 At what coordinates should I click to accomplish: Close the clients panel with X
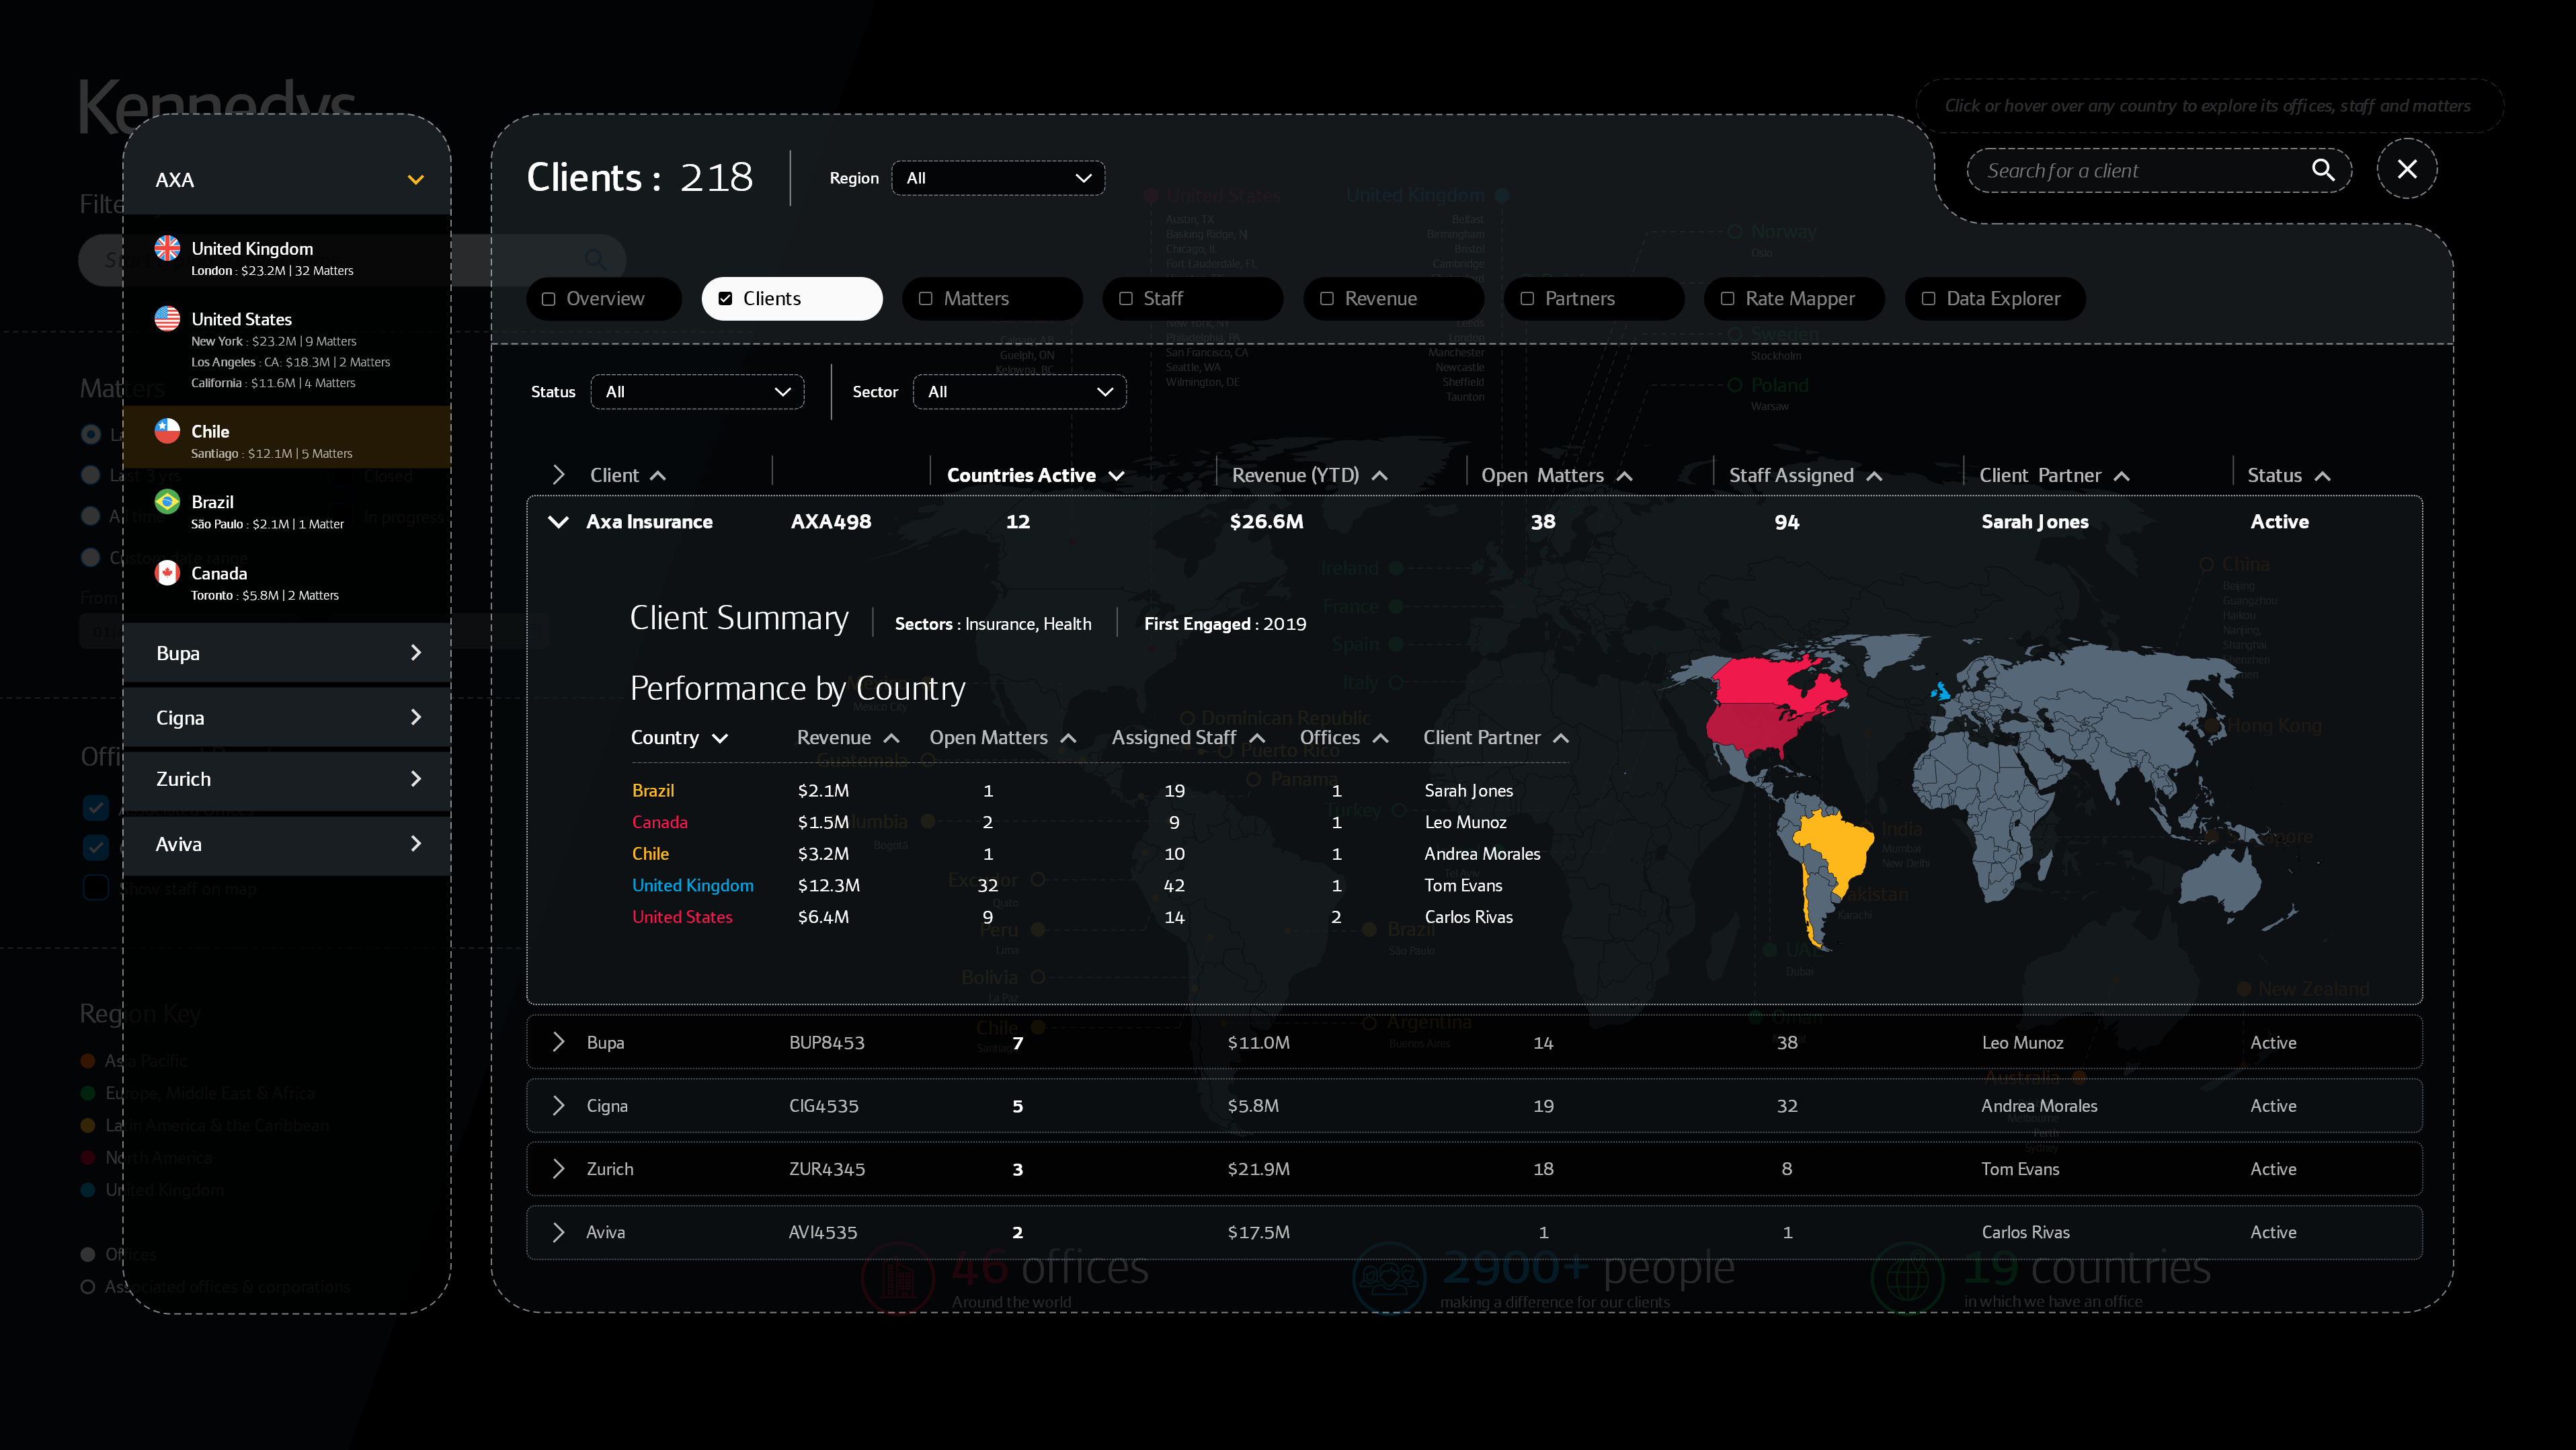click(x=2406, y=170)
